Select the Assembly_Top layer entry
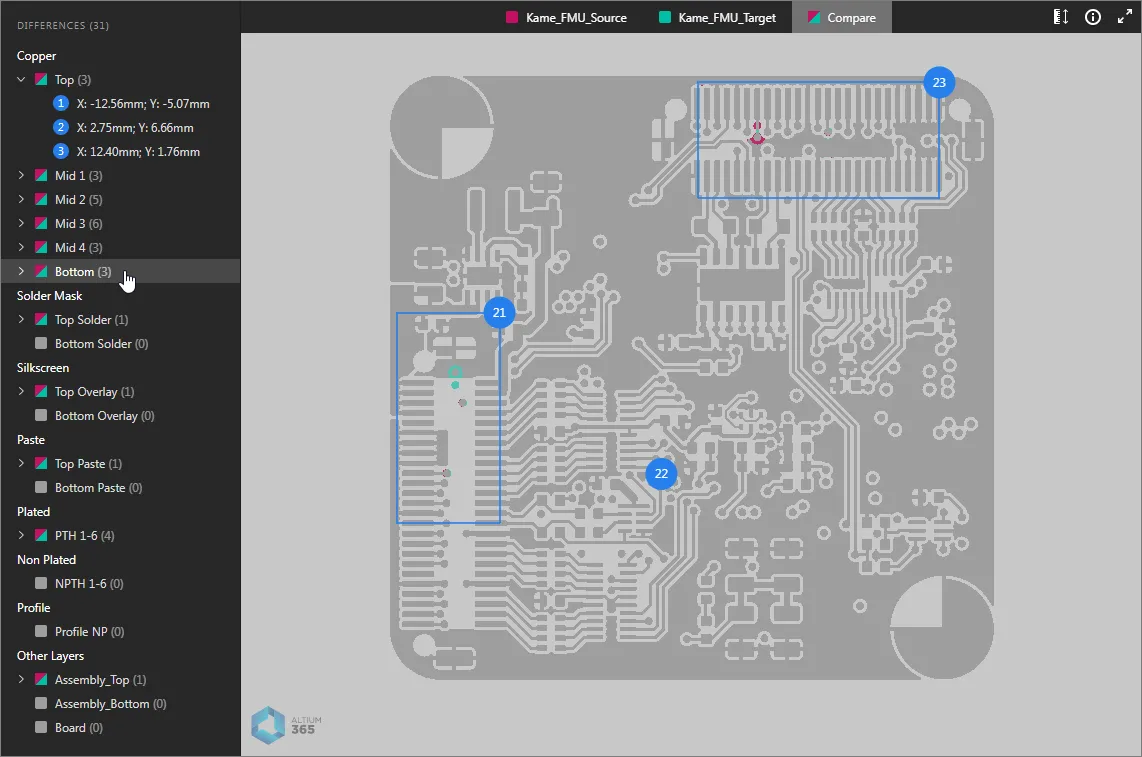 coord(92,680)
